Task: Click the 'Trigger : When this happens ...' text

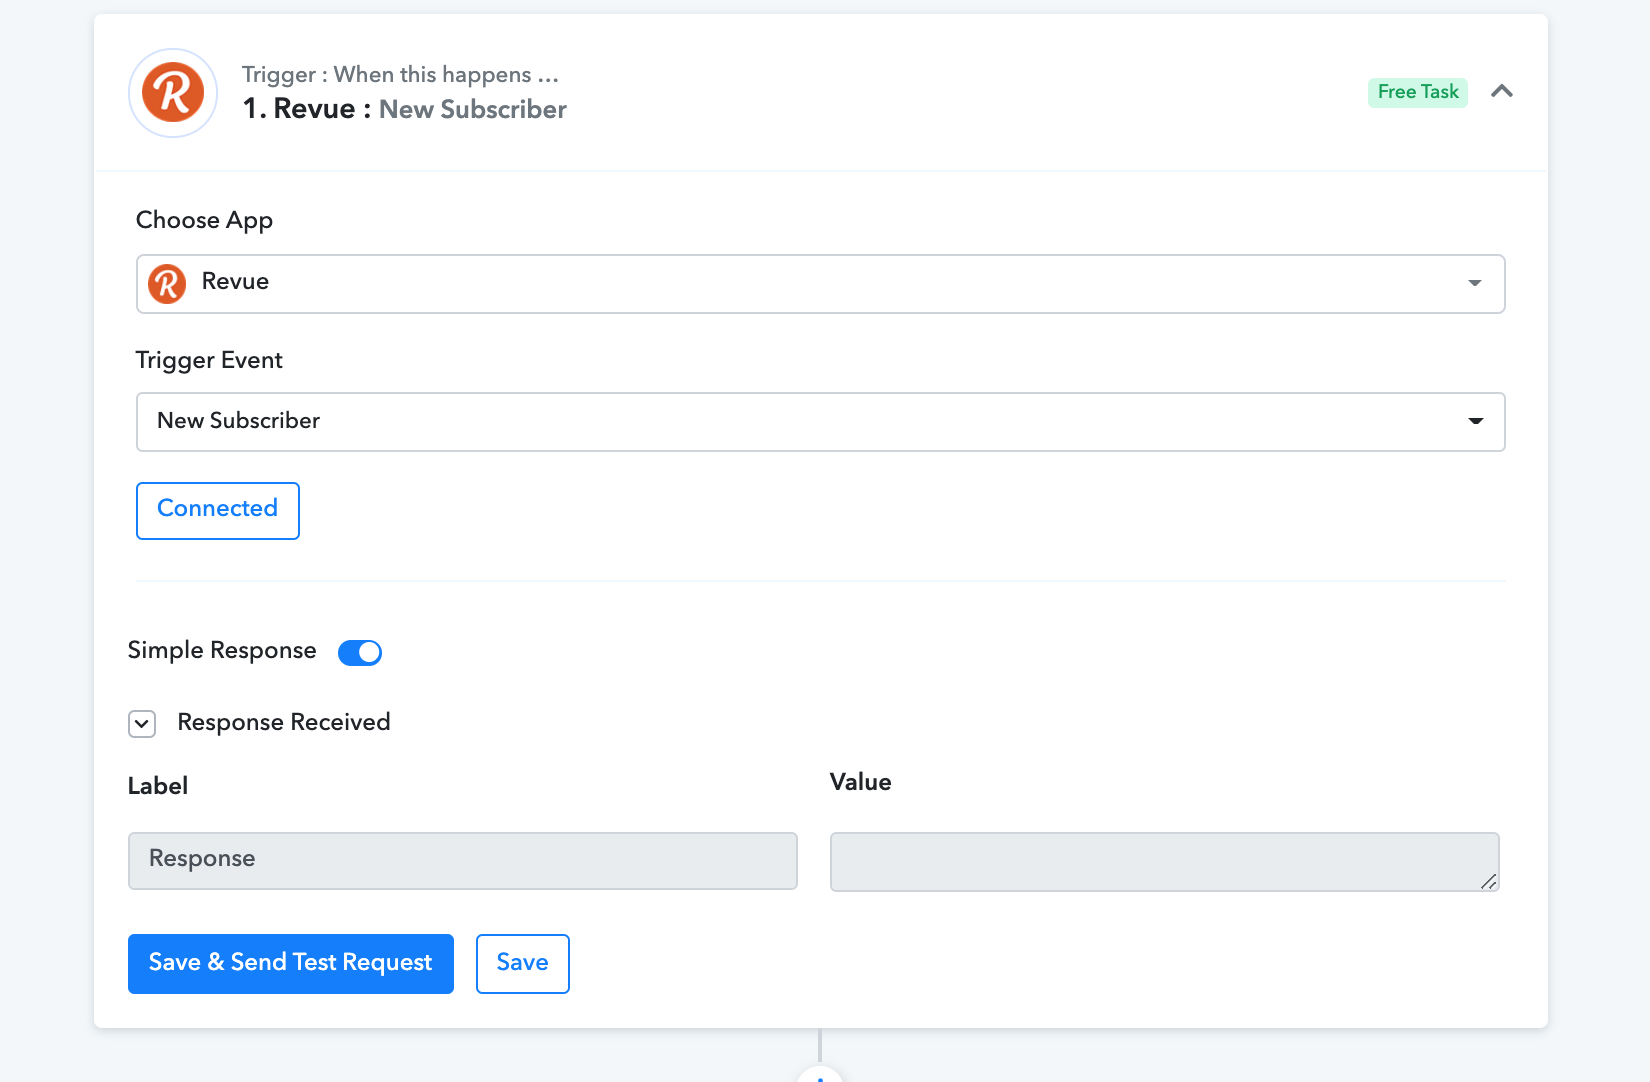Action: [x=400, y=75]
